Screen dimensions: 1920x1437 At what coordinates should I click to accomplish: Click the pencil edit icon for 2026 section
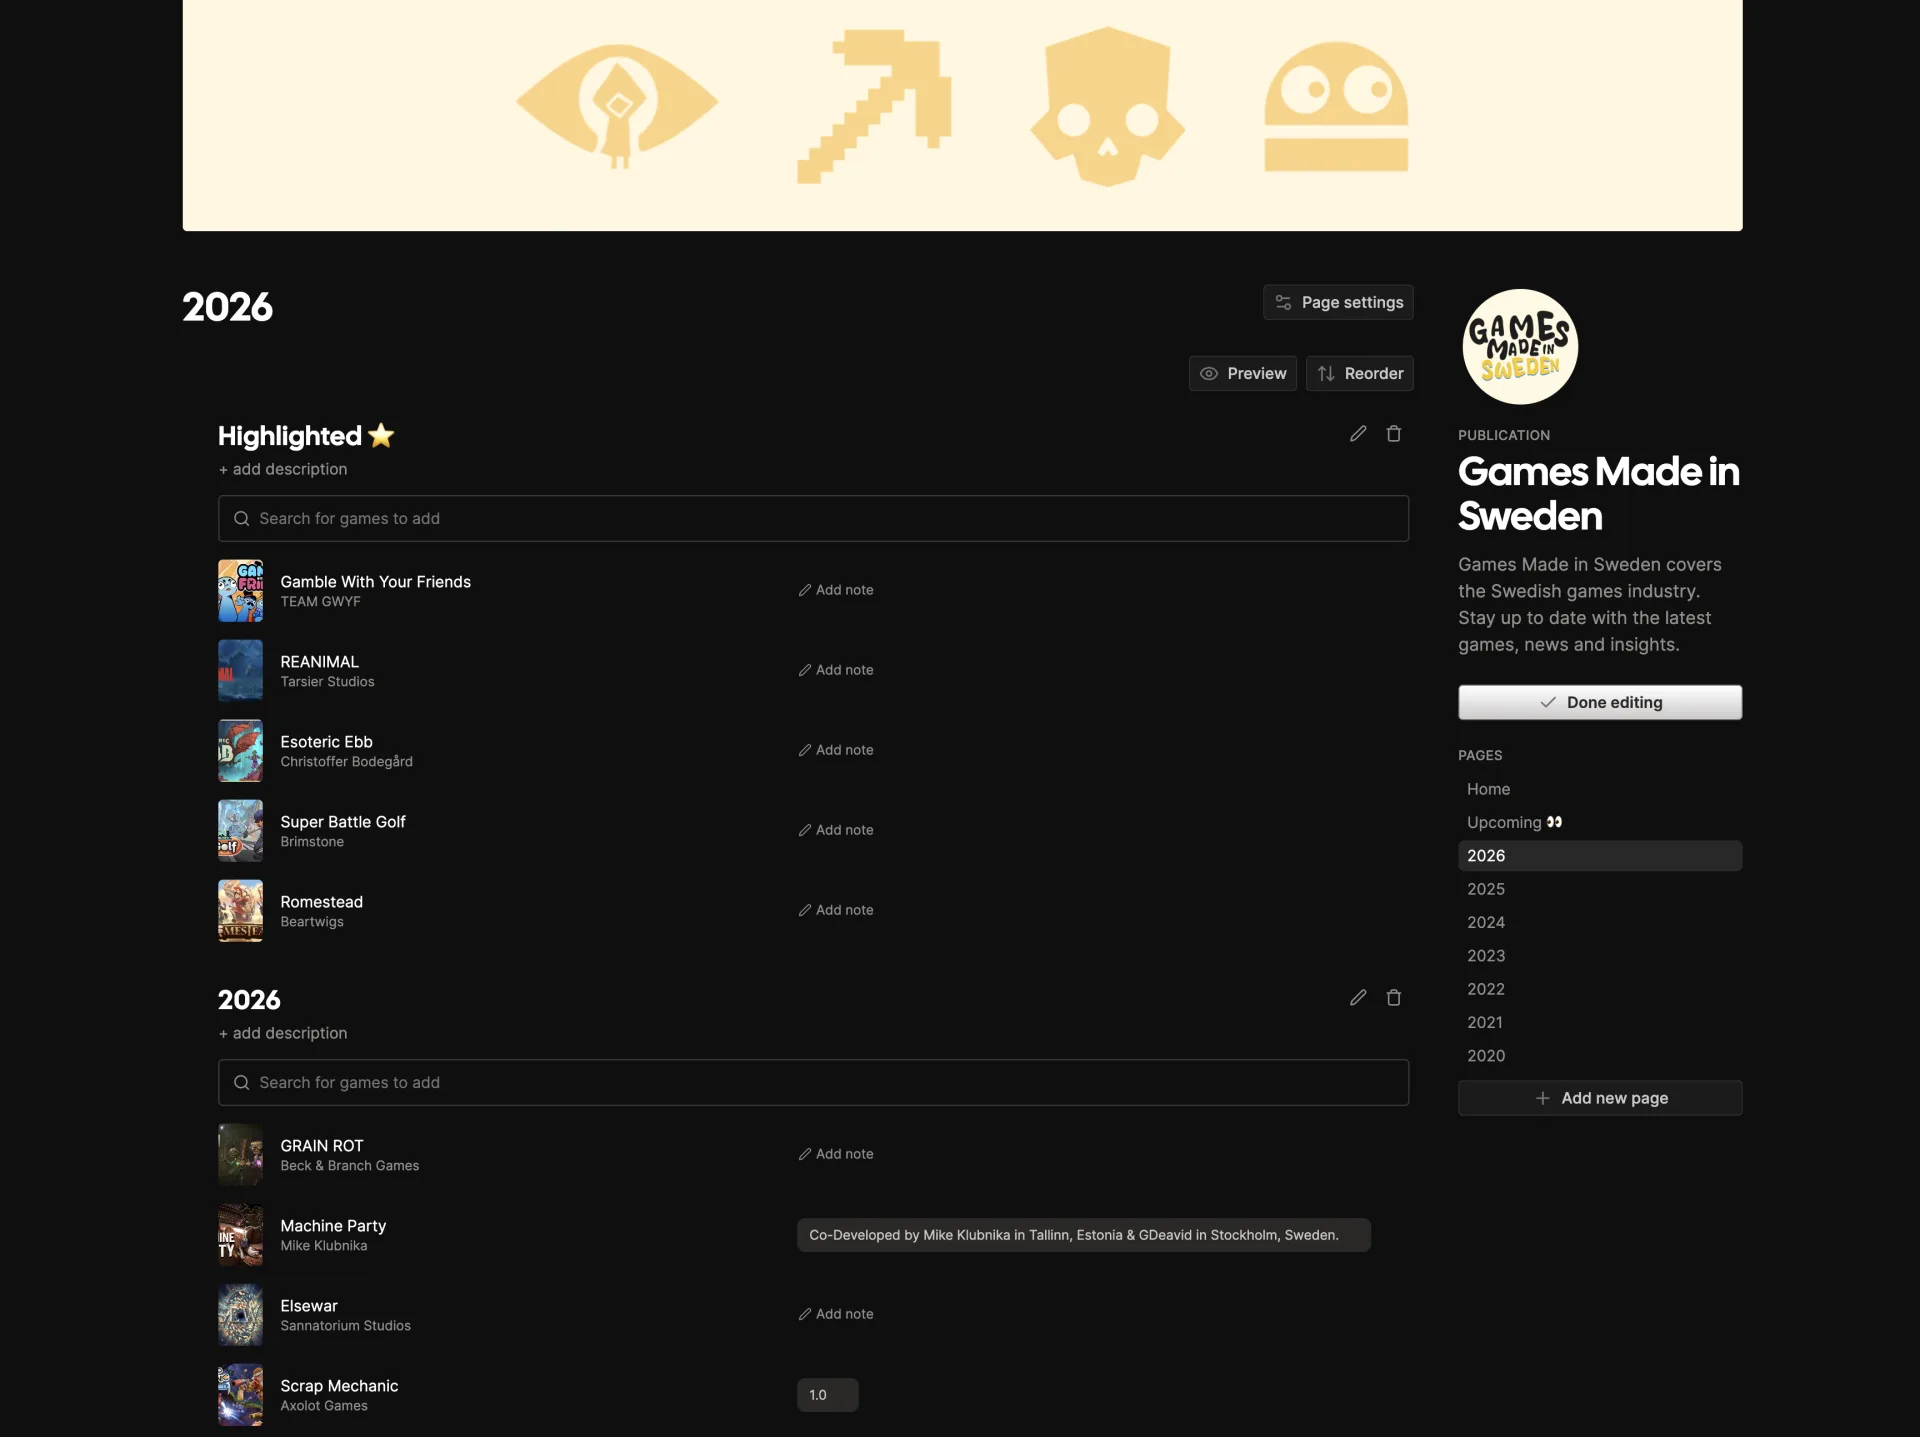(x=1357, y=998)
